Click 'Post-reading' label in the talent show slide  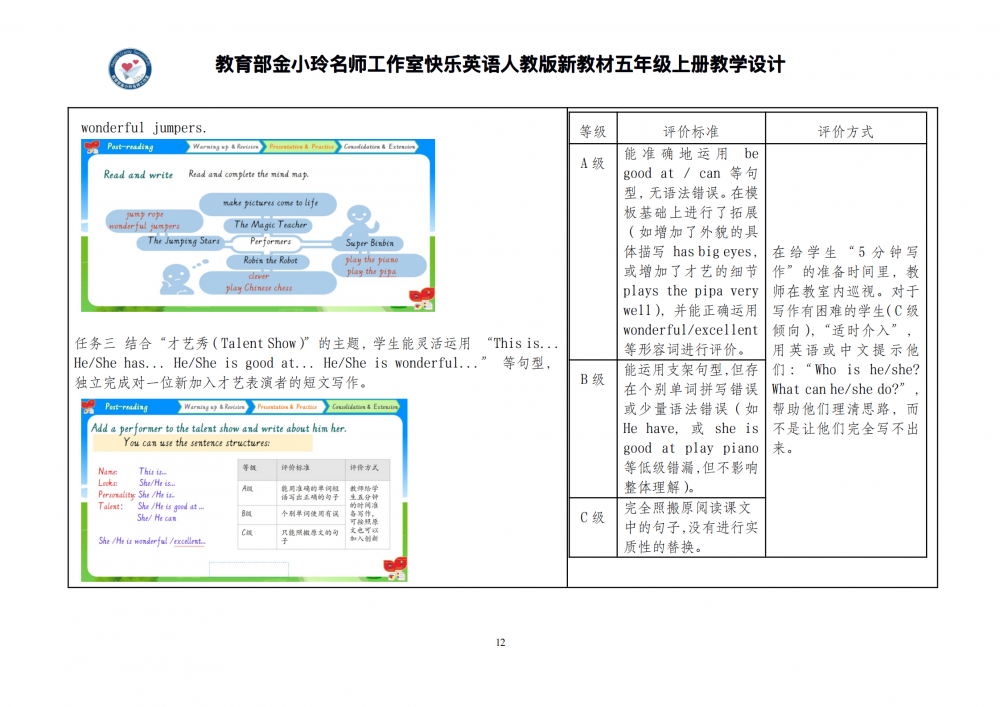(x=126, y=407)
